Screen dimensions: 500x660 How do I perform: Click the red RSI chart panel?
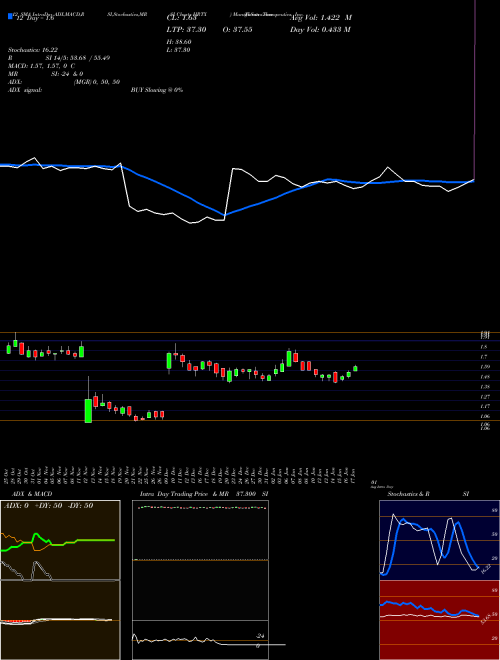(x=439, y=620)
